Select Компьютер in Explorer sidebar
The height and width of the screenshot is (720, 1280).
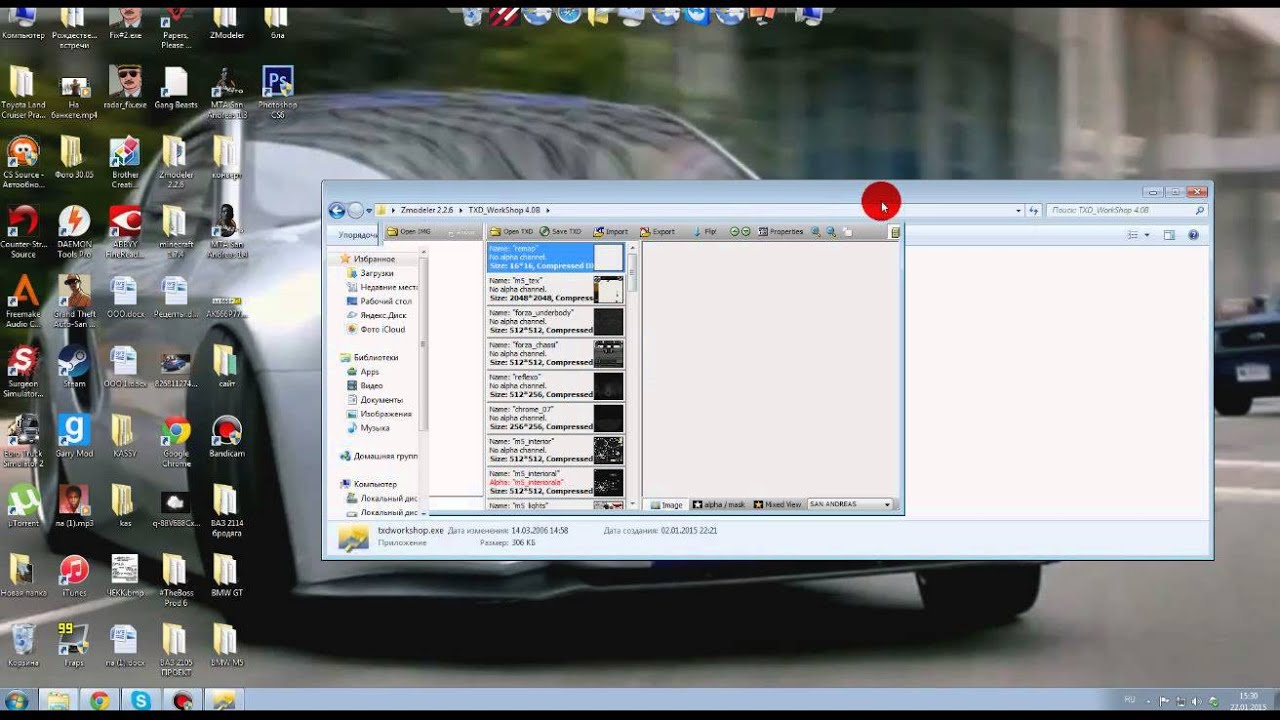pos(368,484)
